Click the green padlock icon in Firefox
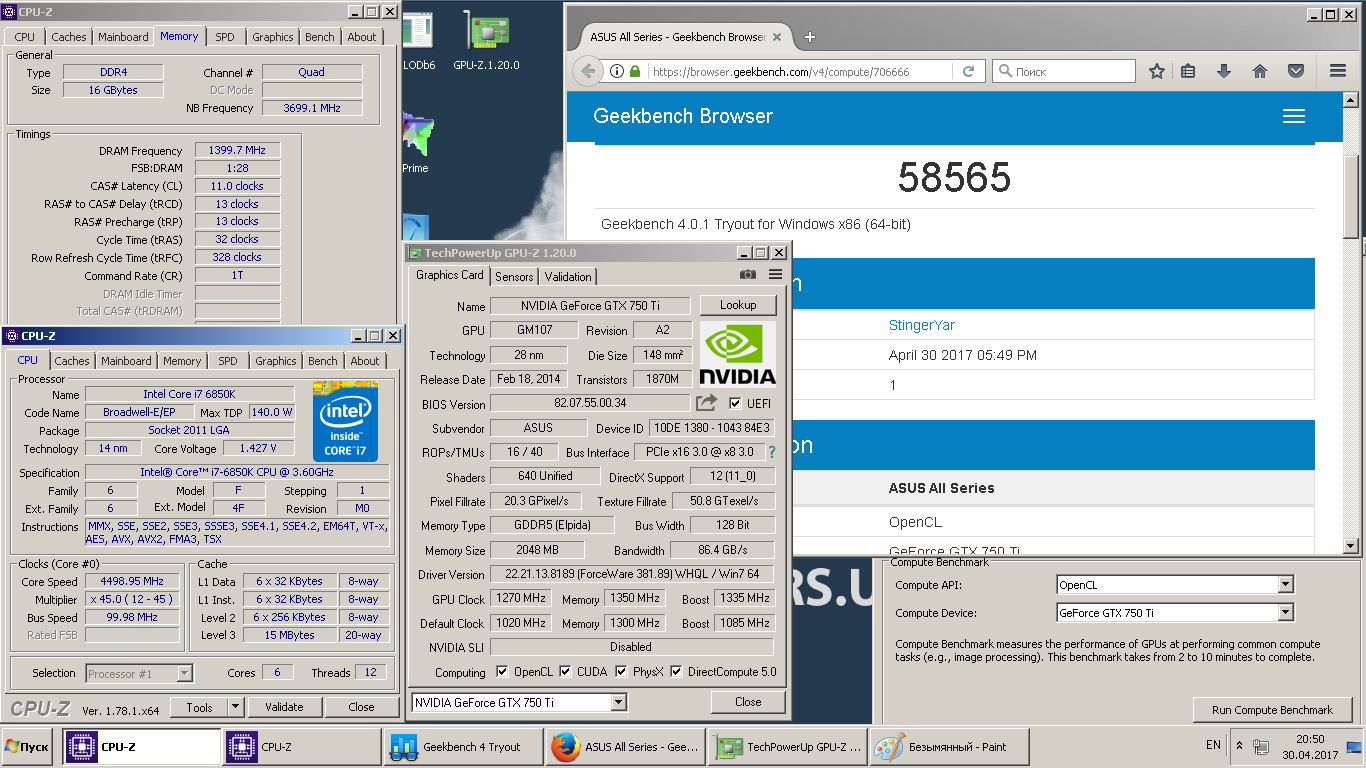The image size is (1366, 768). 635,71
